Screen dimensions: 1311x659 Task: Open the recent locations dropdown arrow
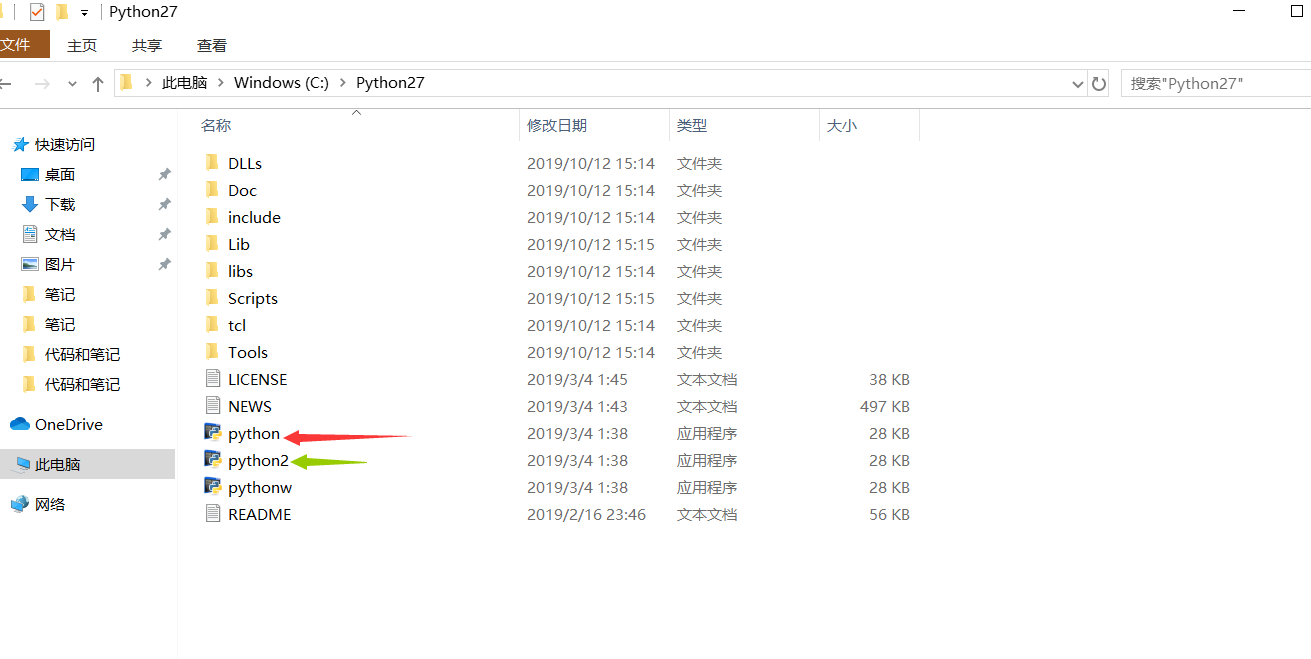[x=72, y=84]
